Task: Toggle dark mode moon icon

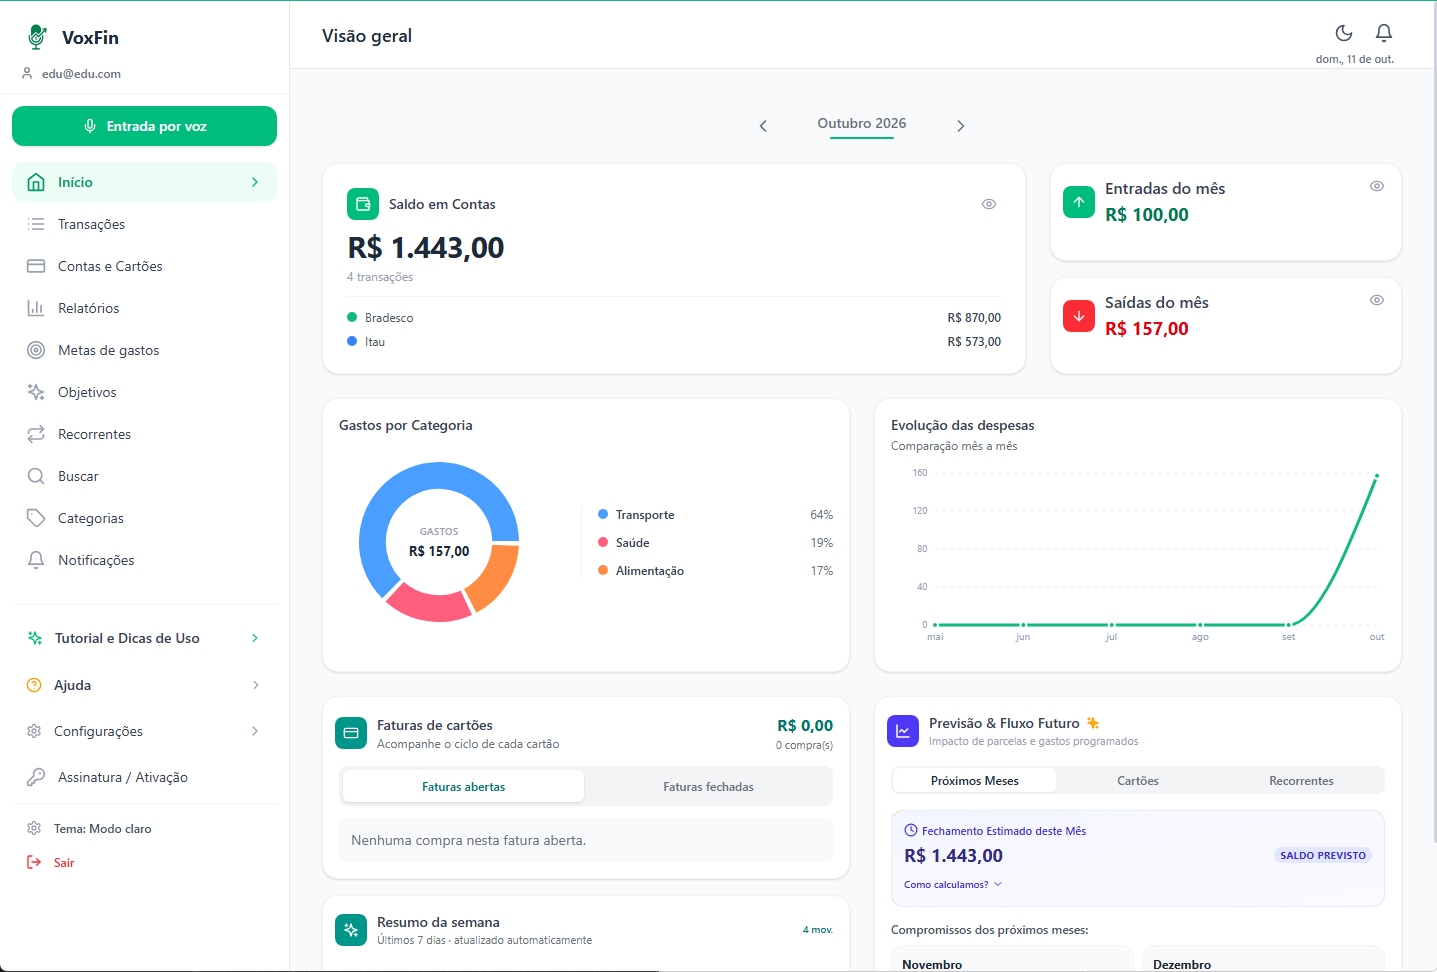Action: click(1344, 33)
